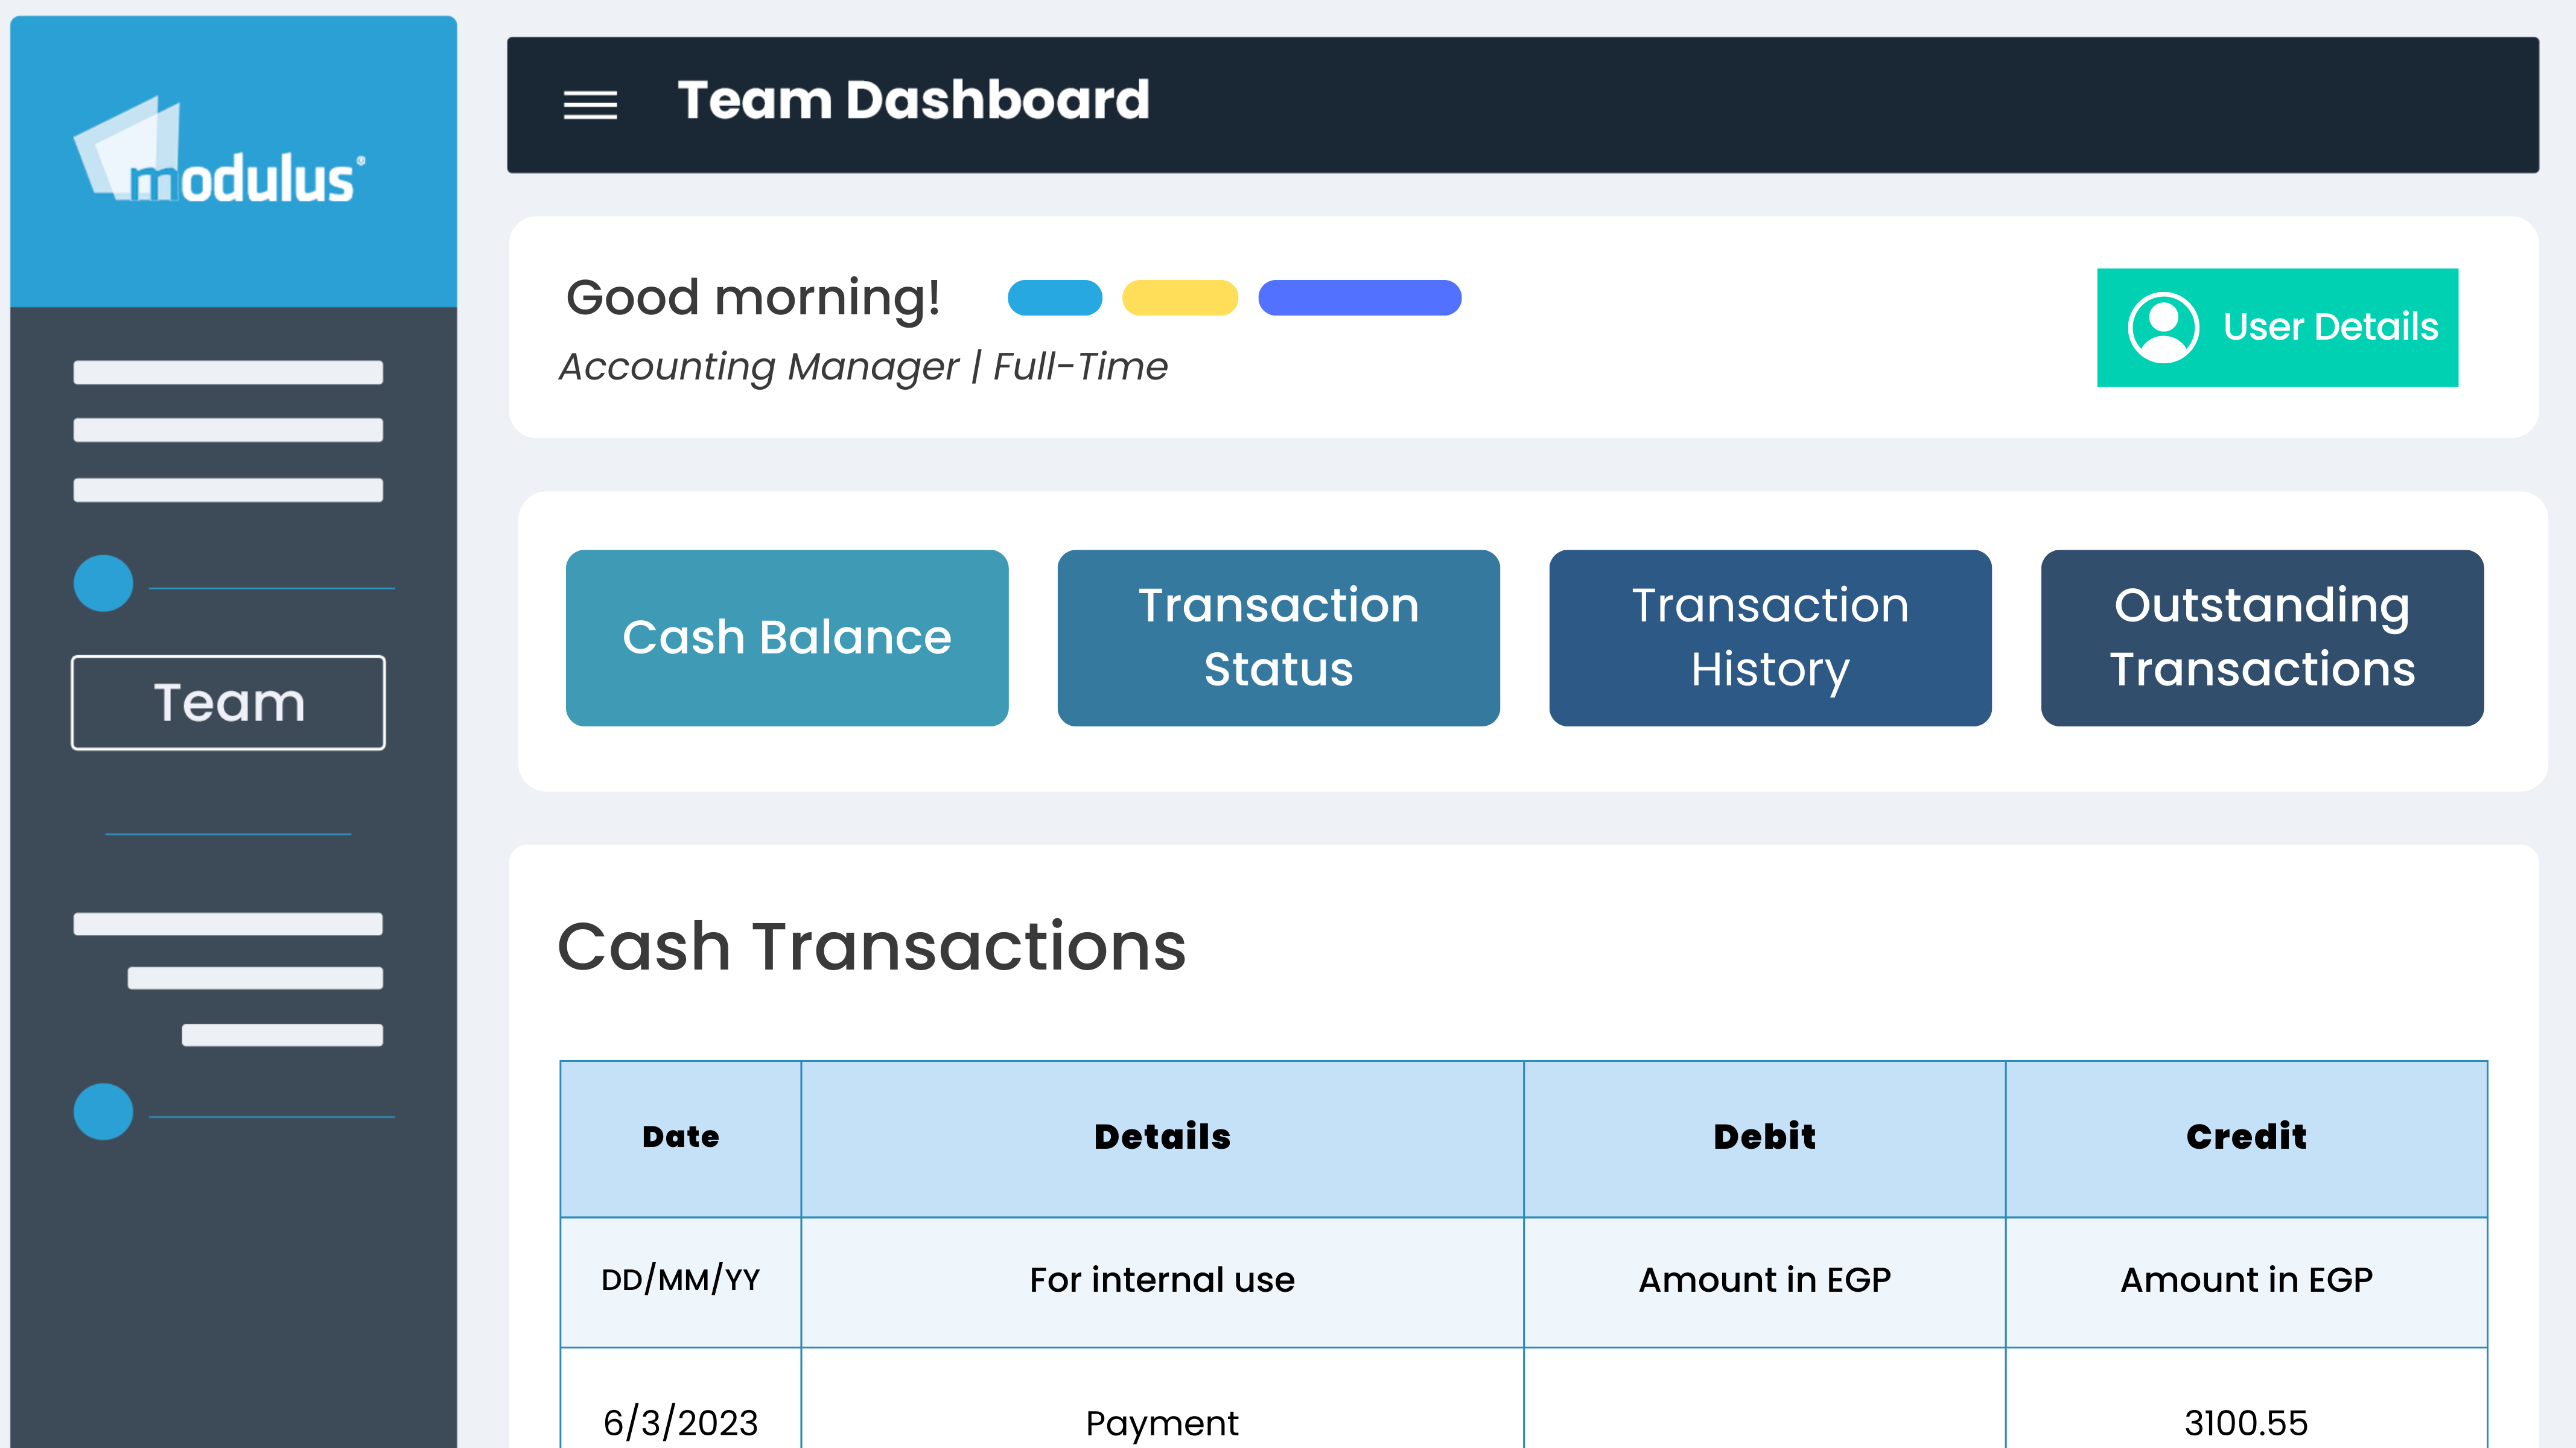Screen dimensions: 2576x1448
Task: Click the light blue pill swatch
Action: tap(1055, 298)
